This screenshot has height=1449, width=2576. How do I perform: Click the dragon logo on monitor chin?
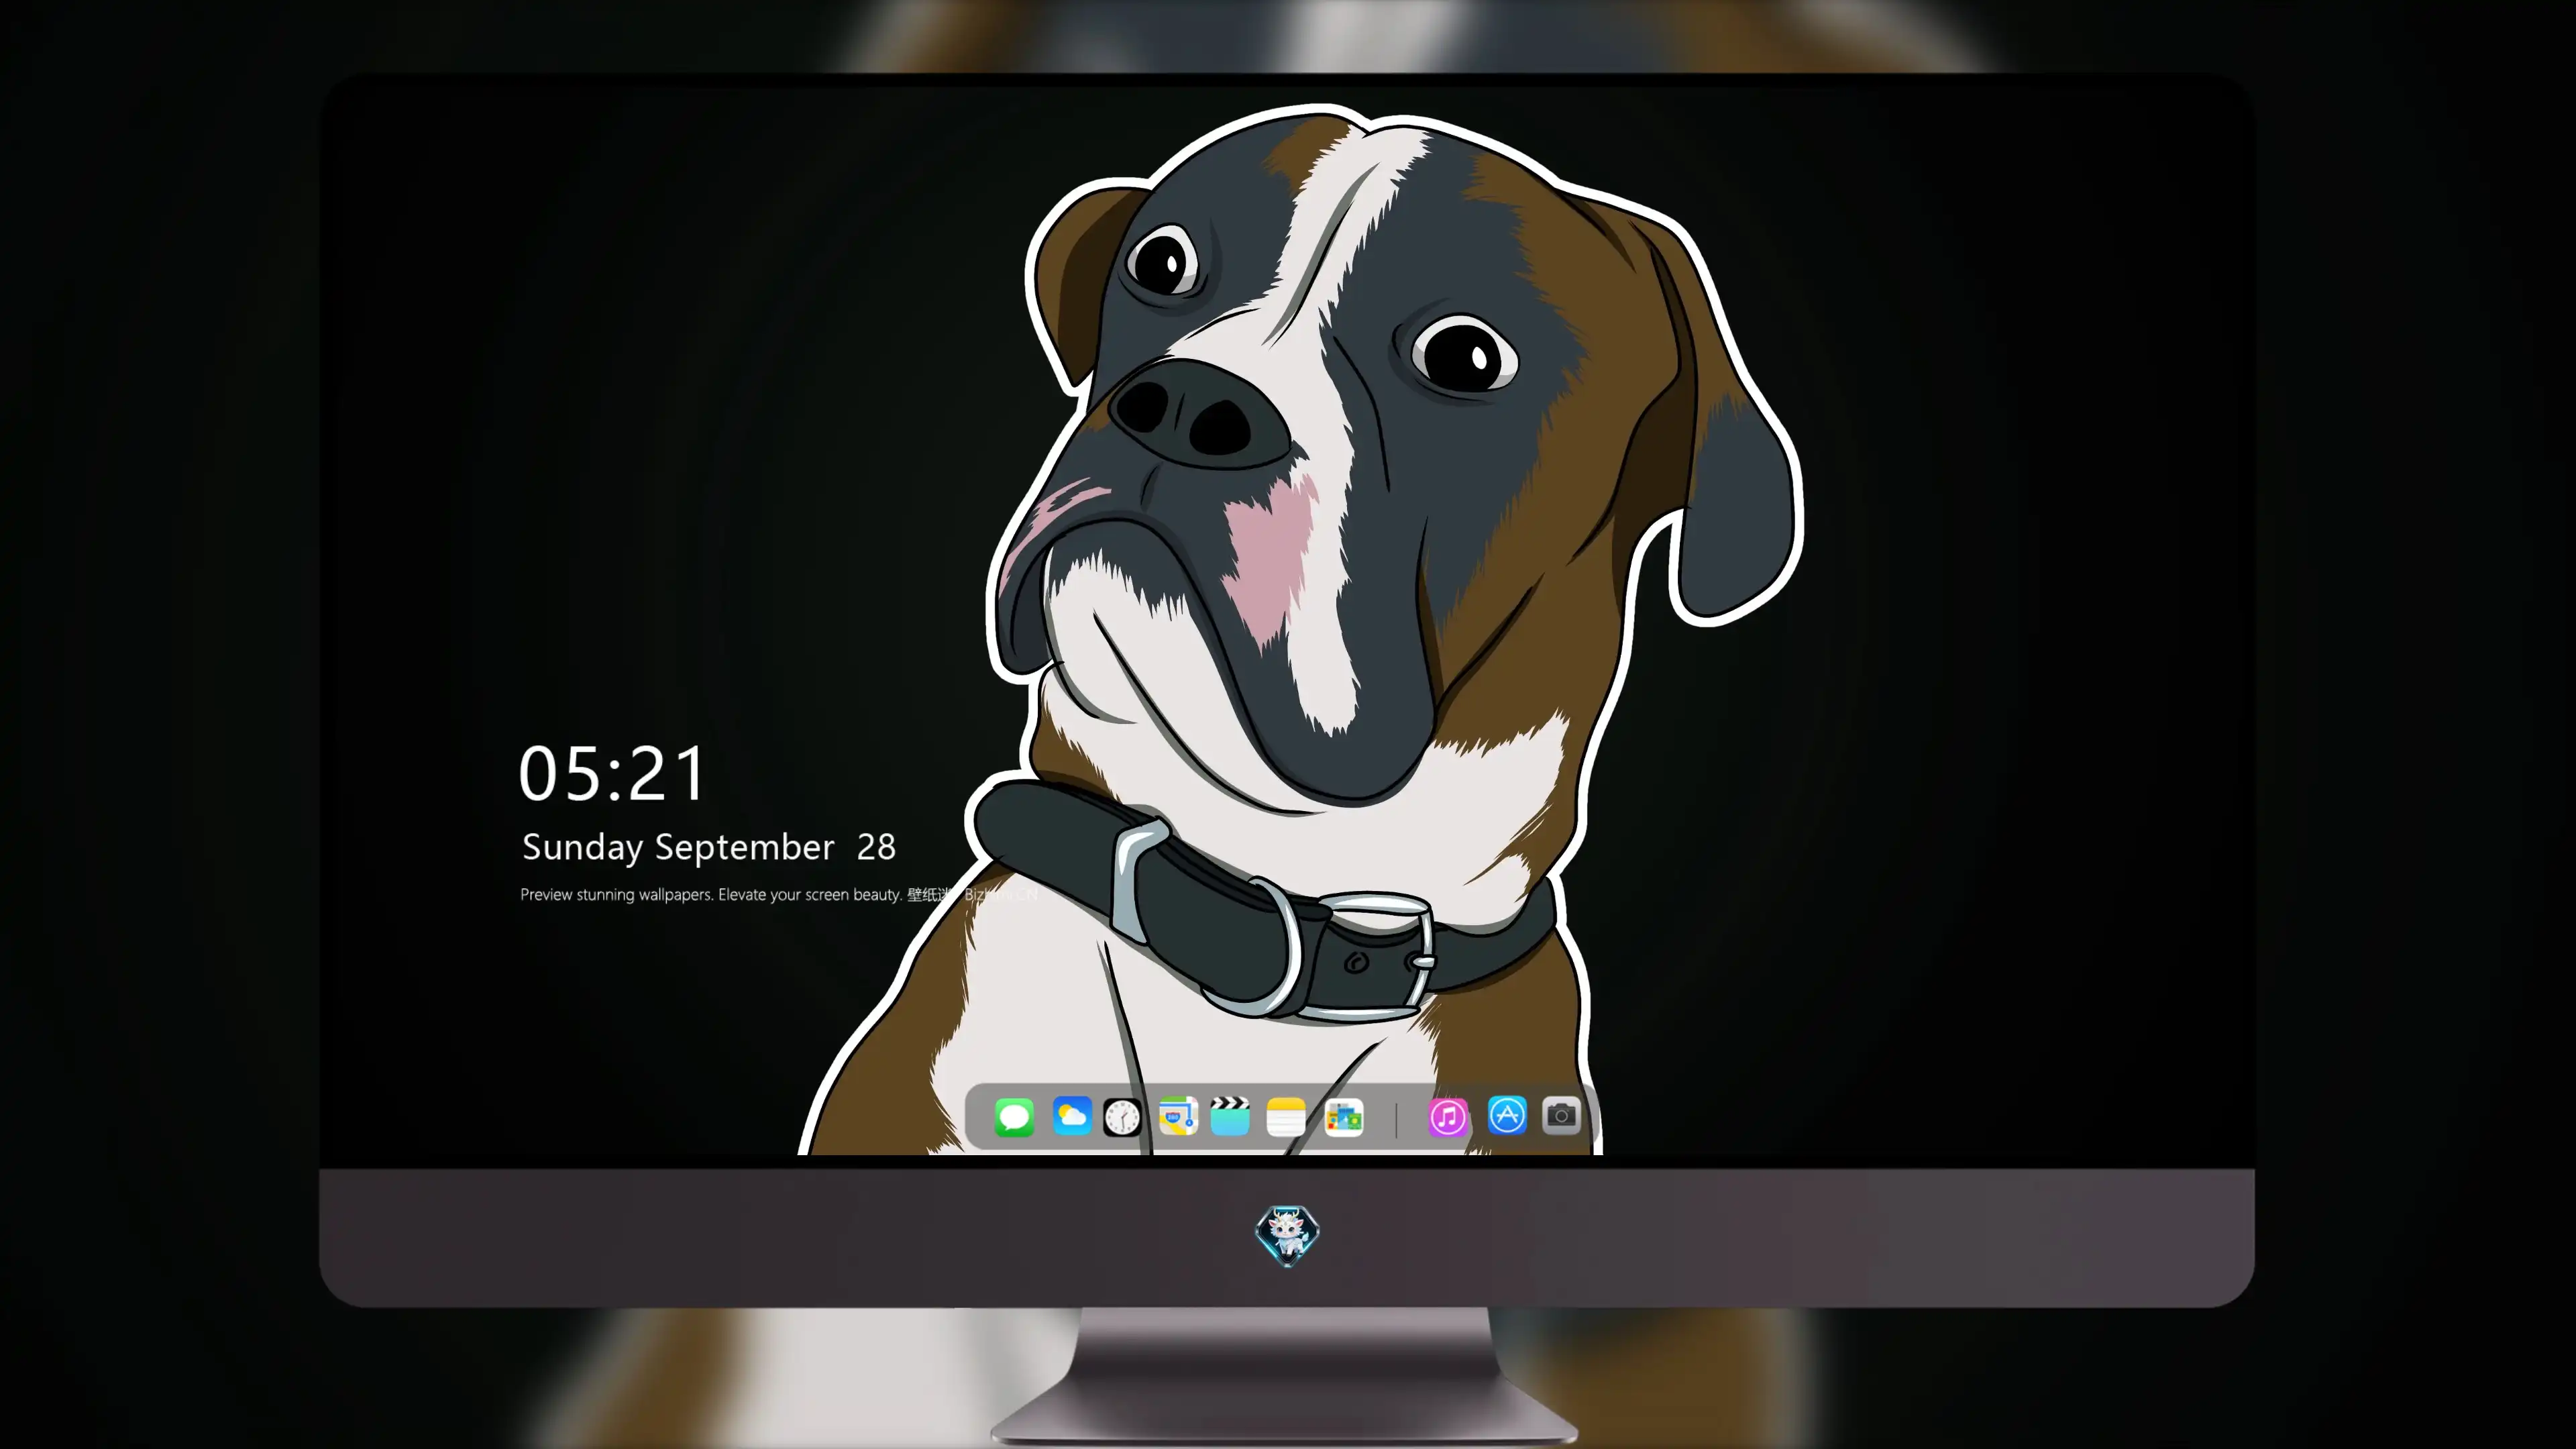1287,1235
